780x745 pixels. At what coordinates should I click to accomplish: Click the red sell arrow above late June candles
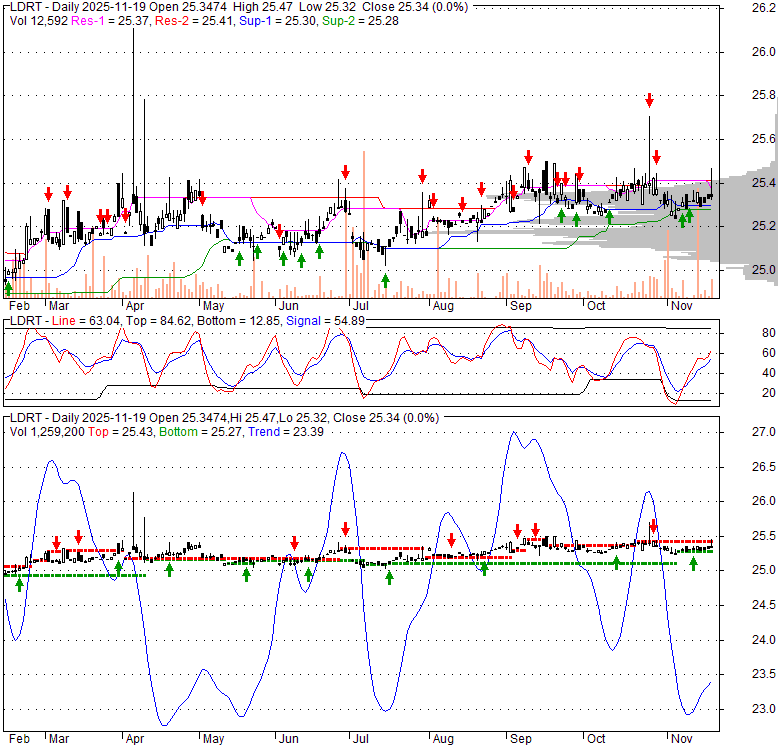(x=344, y=171)
